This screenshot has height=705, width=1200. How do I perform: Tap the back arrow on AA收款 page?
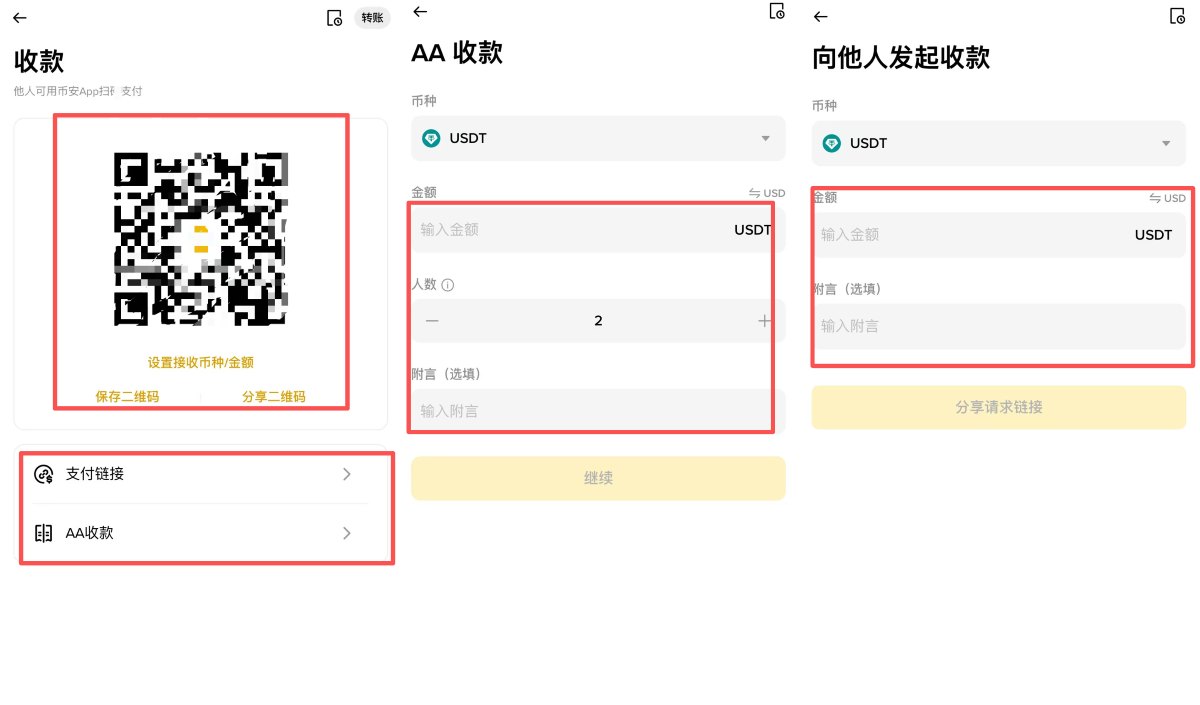420,13
